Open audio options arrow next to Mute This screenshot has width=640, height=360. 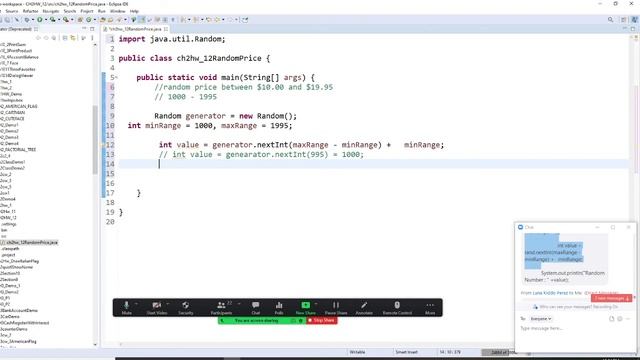136,304
